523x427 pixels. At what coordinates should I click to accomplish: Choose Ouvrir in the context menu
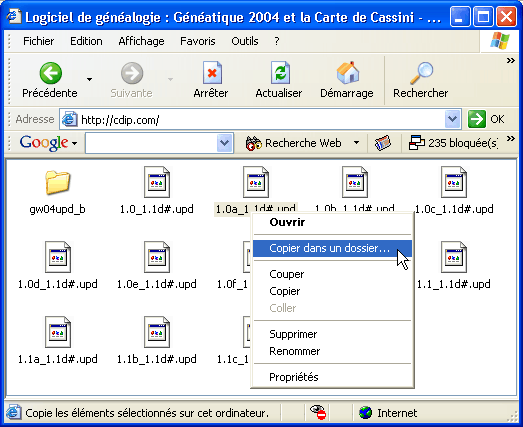333,222
